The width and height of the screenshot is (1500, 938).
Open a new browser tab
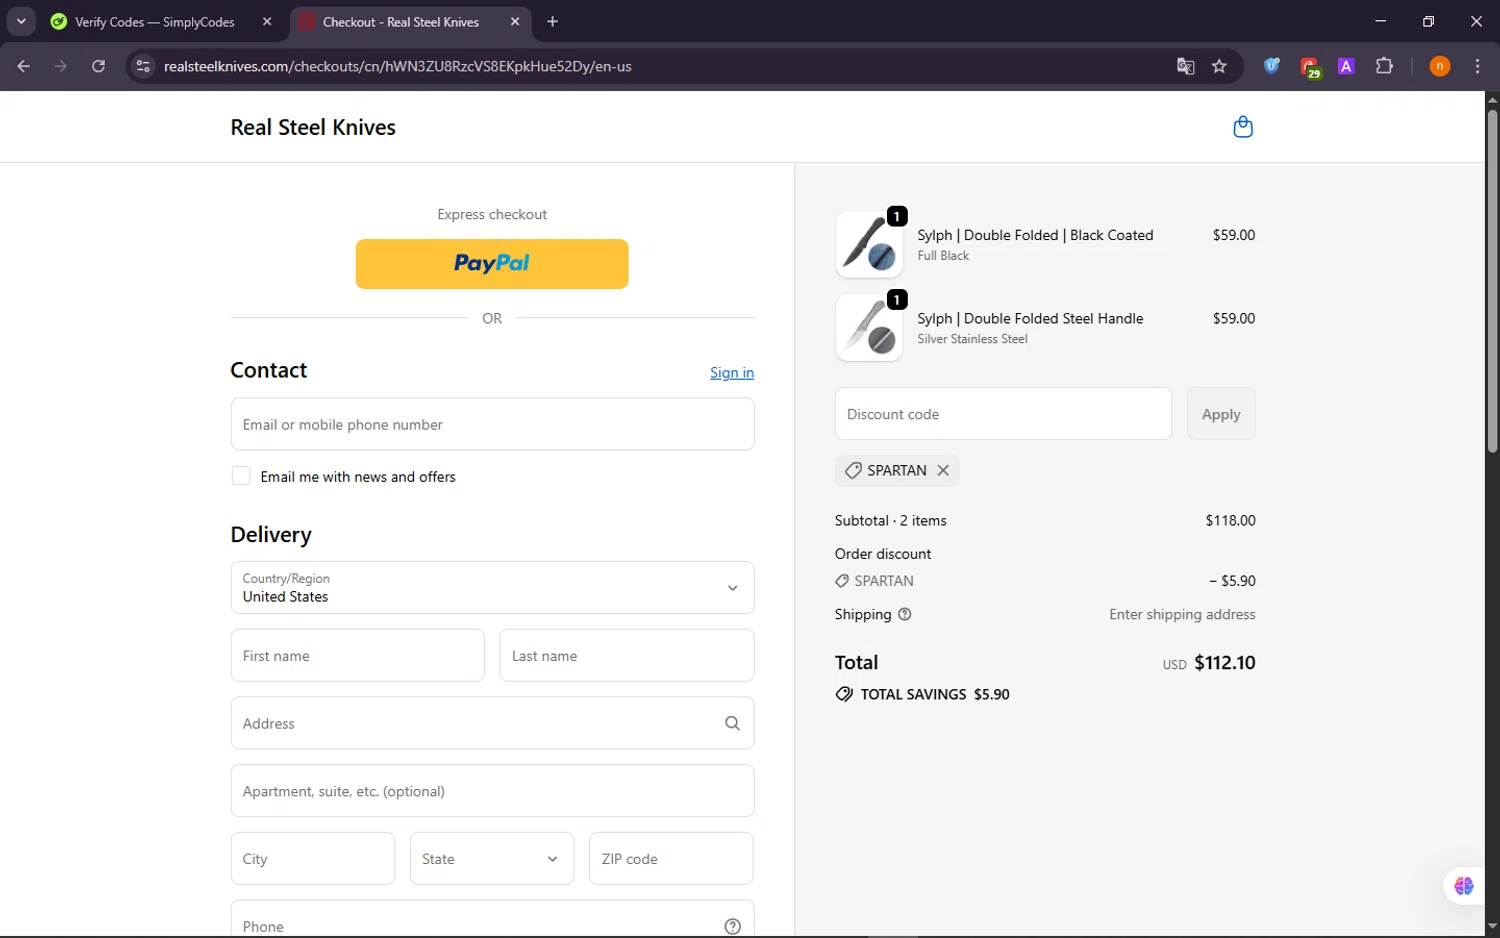(x=552, y=21)
